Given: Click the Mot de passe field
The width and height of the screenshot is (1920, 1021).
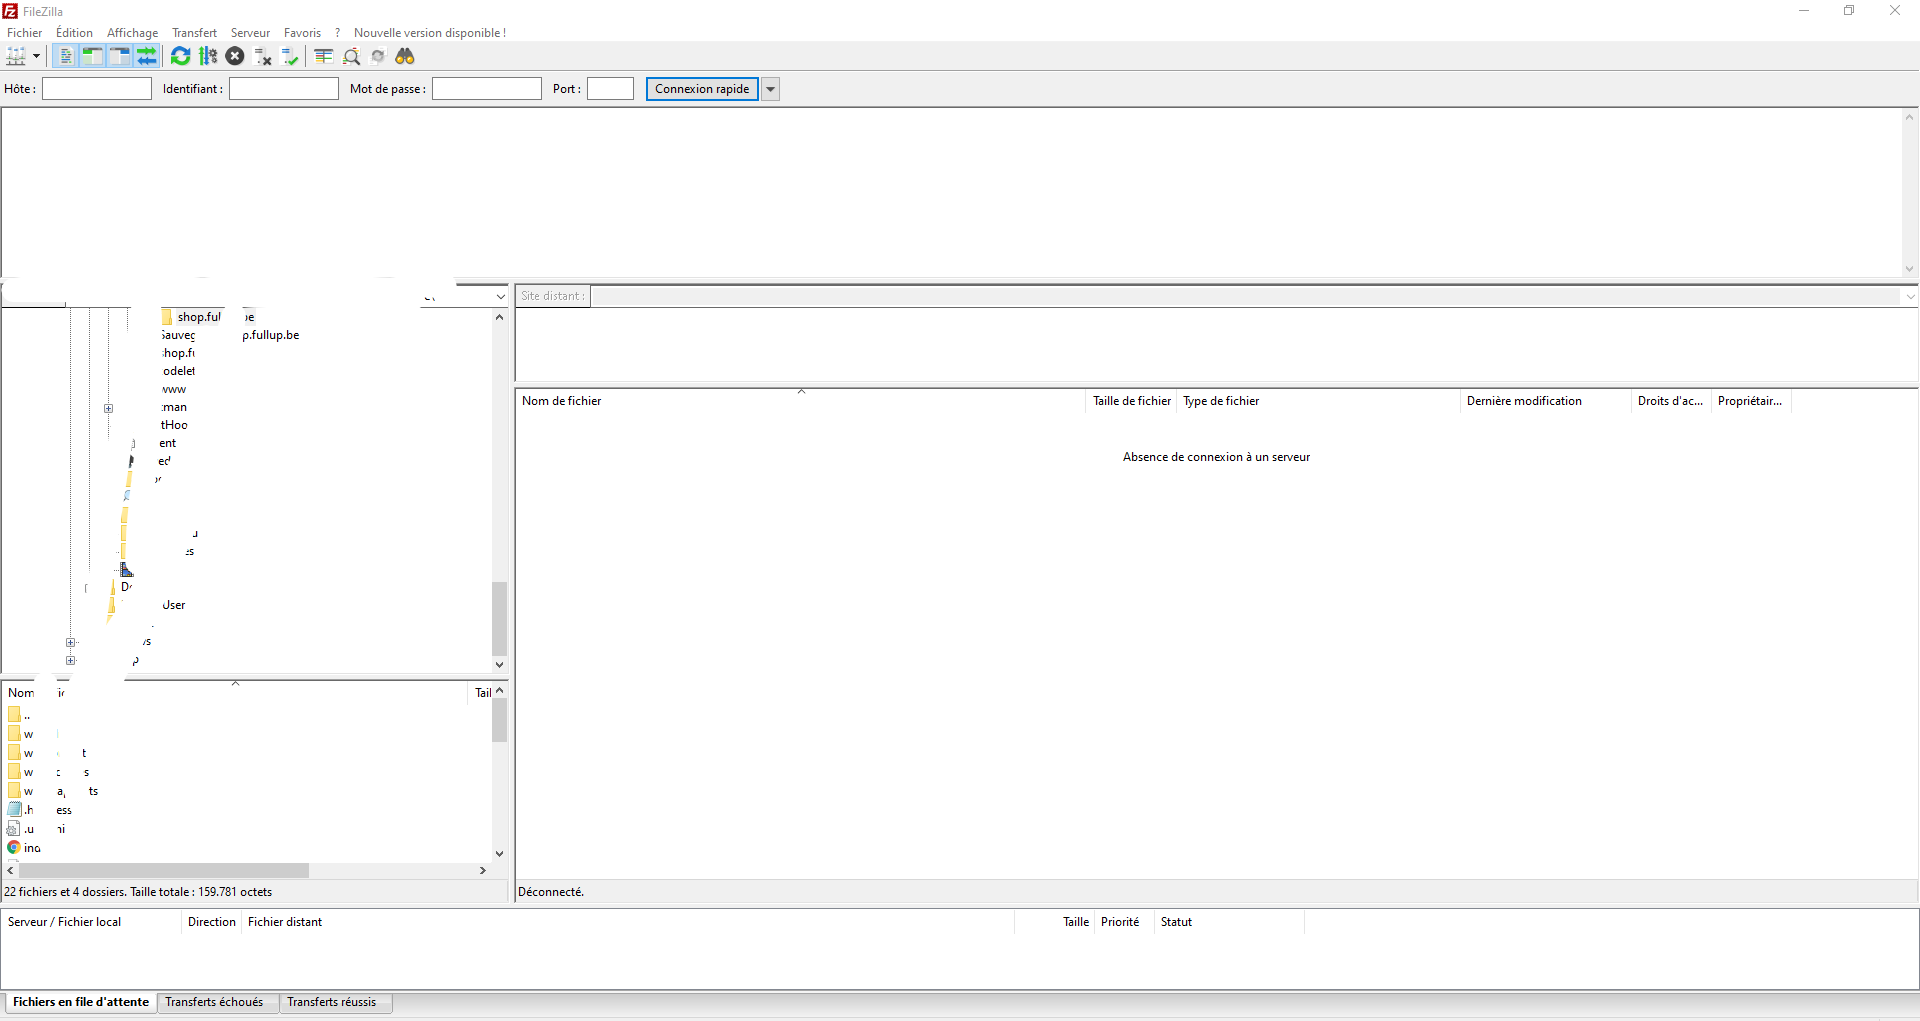Looking at the screenshot, I should (x=487, y=89).
